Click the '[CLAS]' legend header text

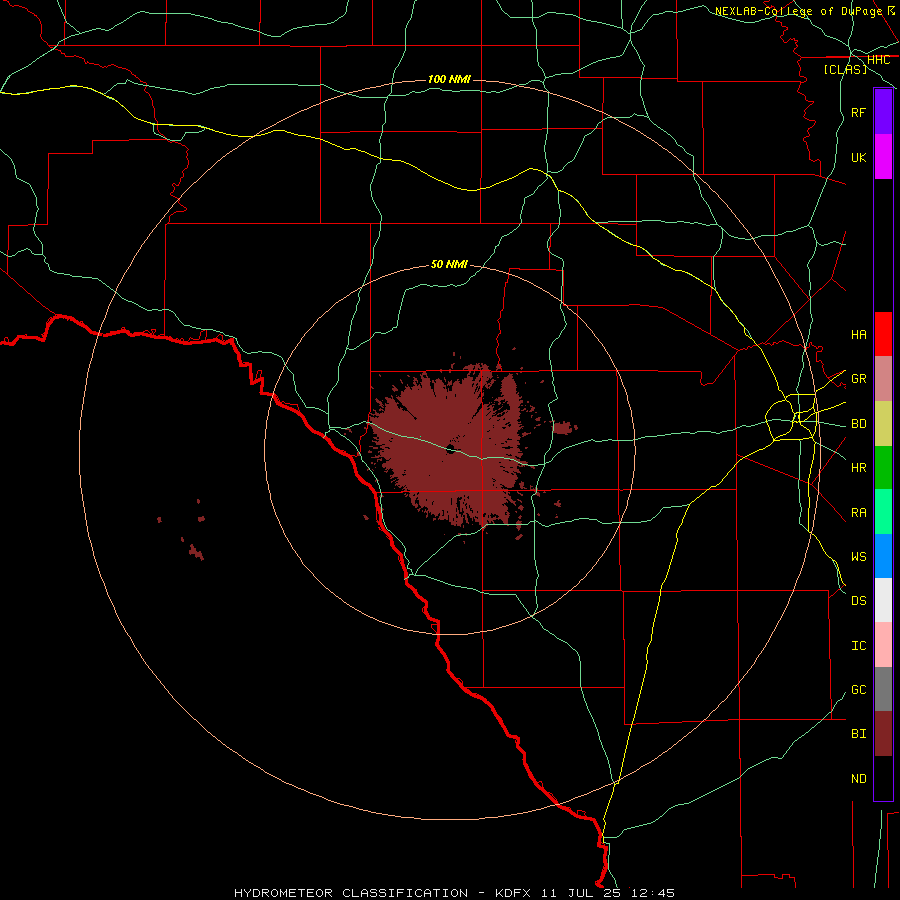(845, 69)
